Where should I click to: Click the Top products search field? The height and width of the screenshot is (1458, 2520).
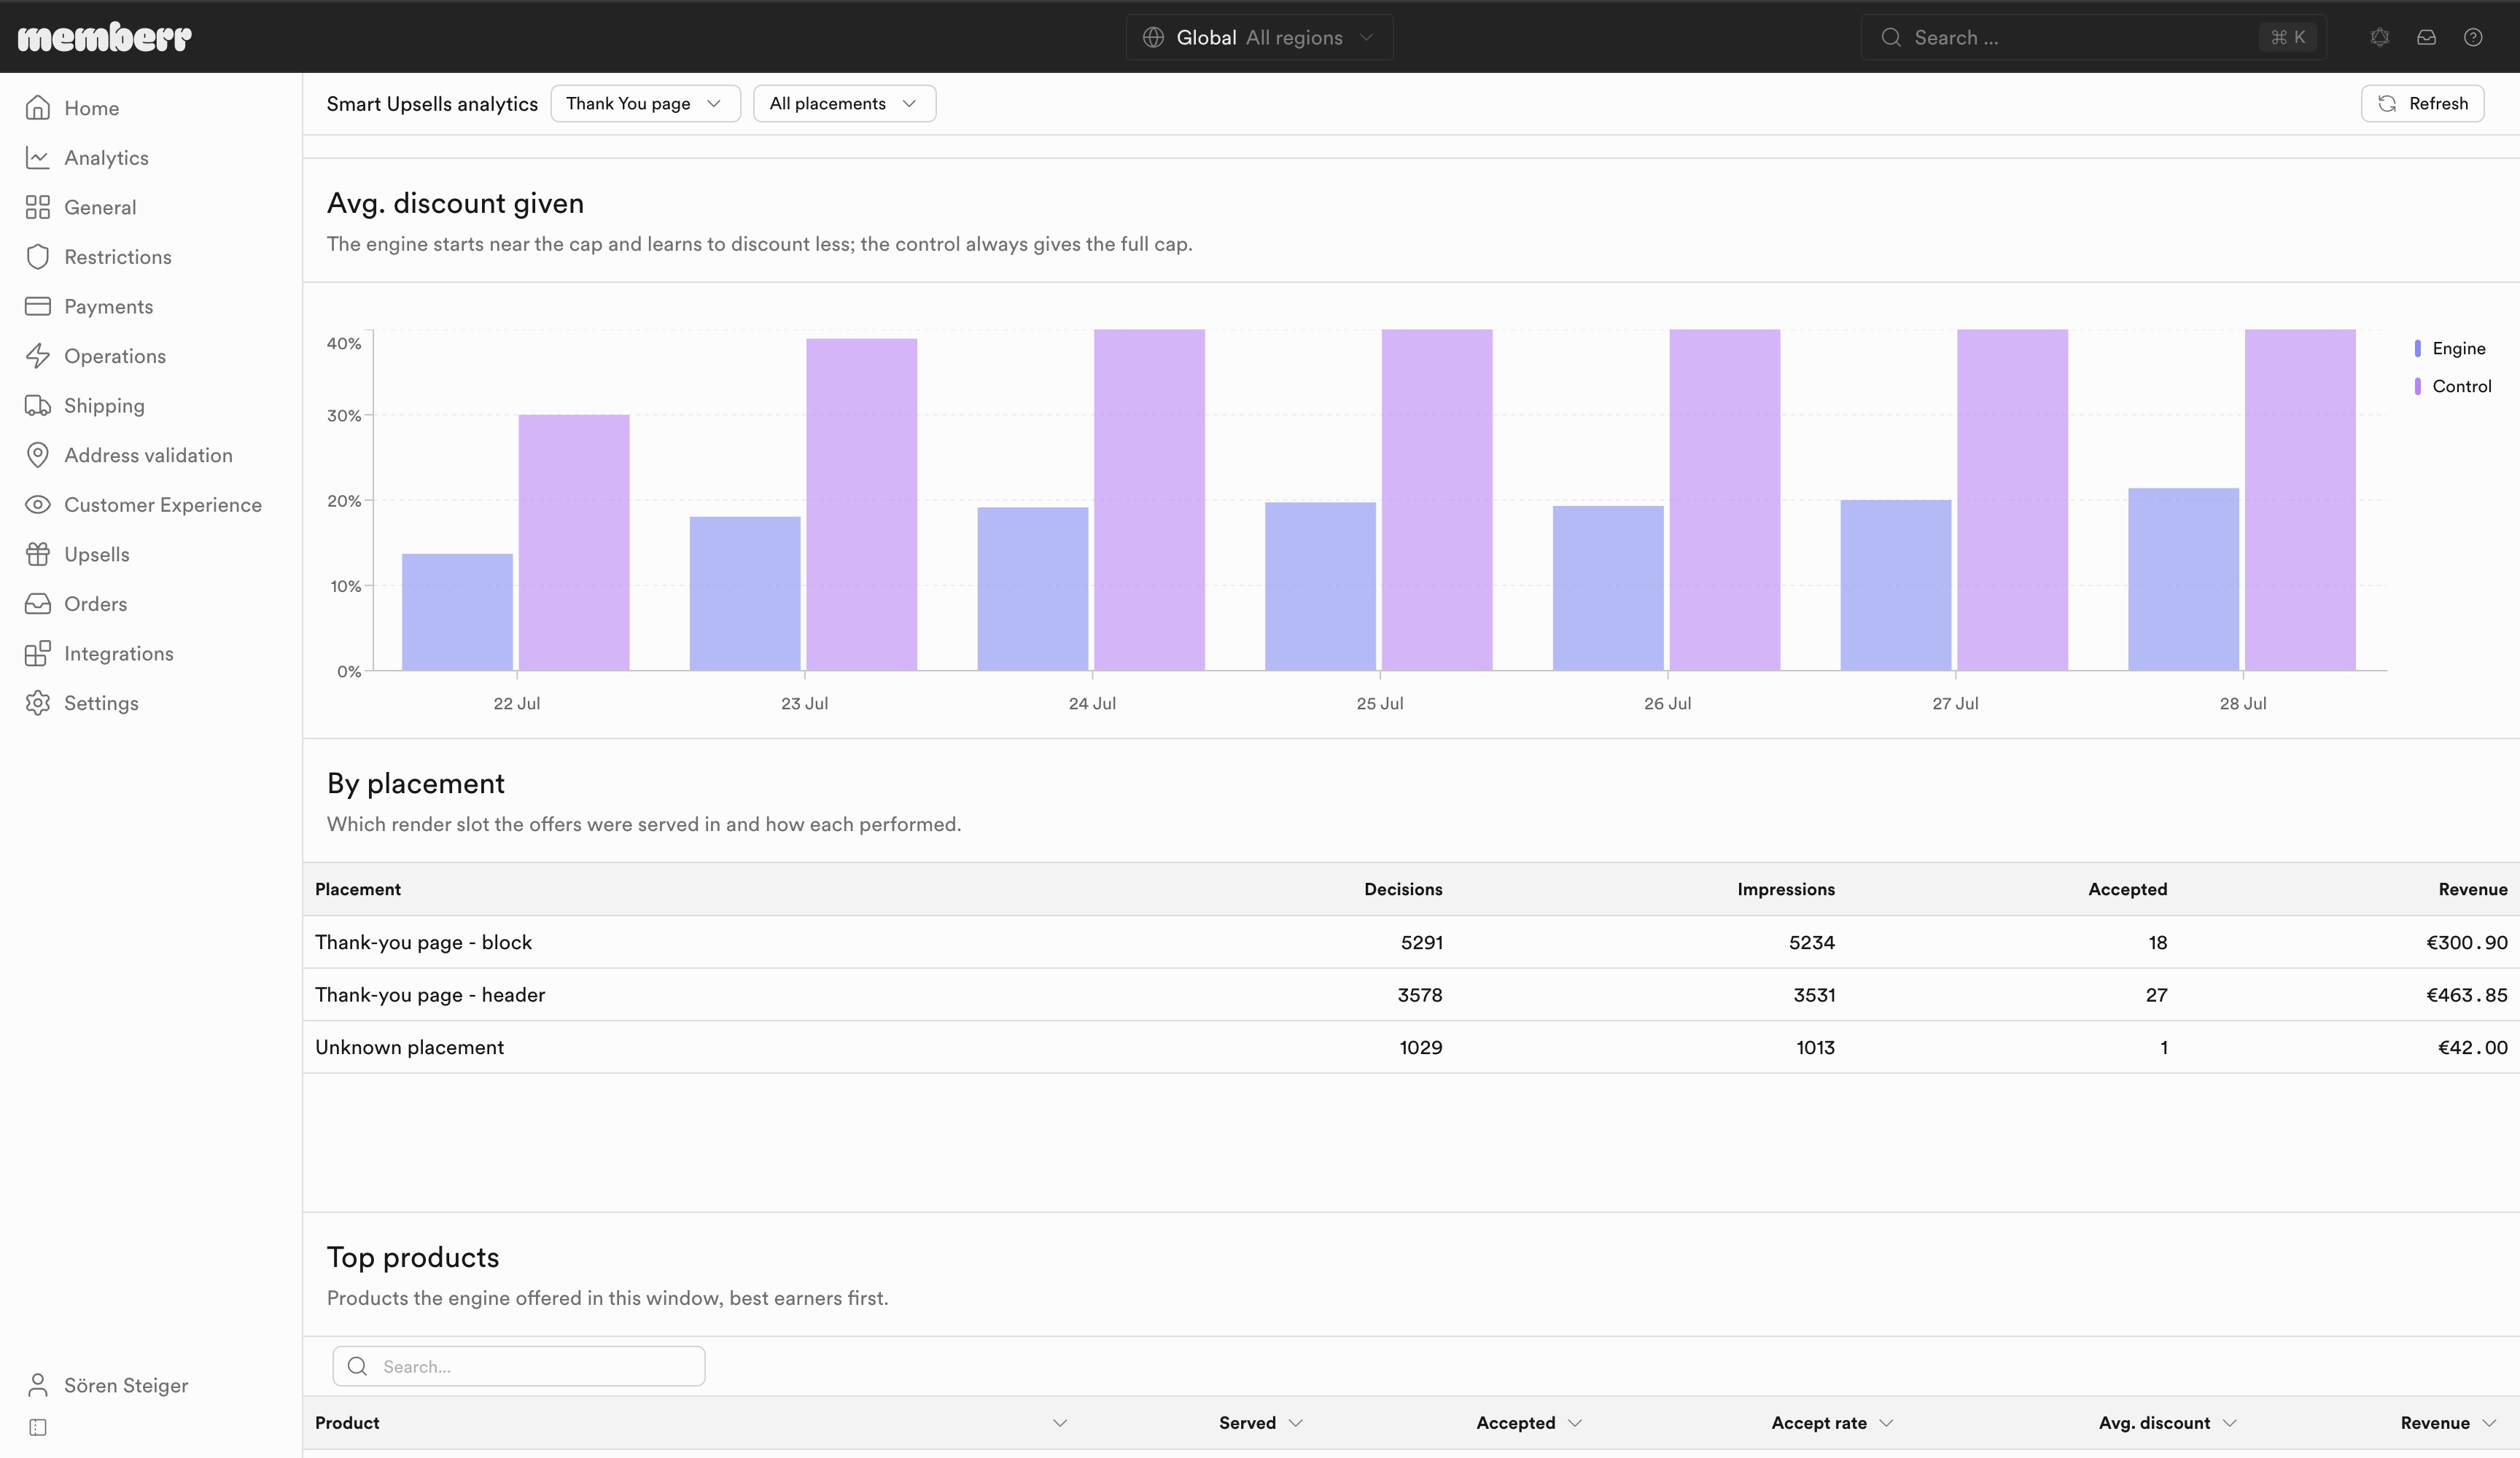click(x=518, y=1365)
